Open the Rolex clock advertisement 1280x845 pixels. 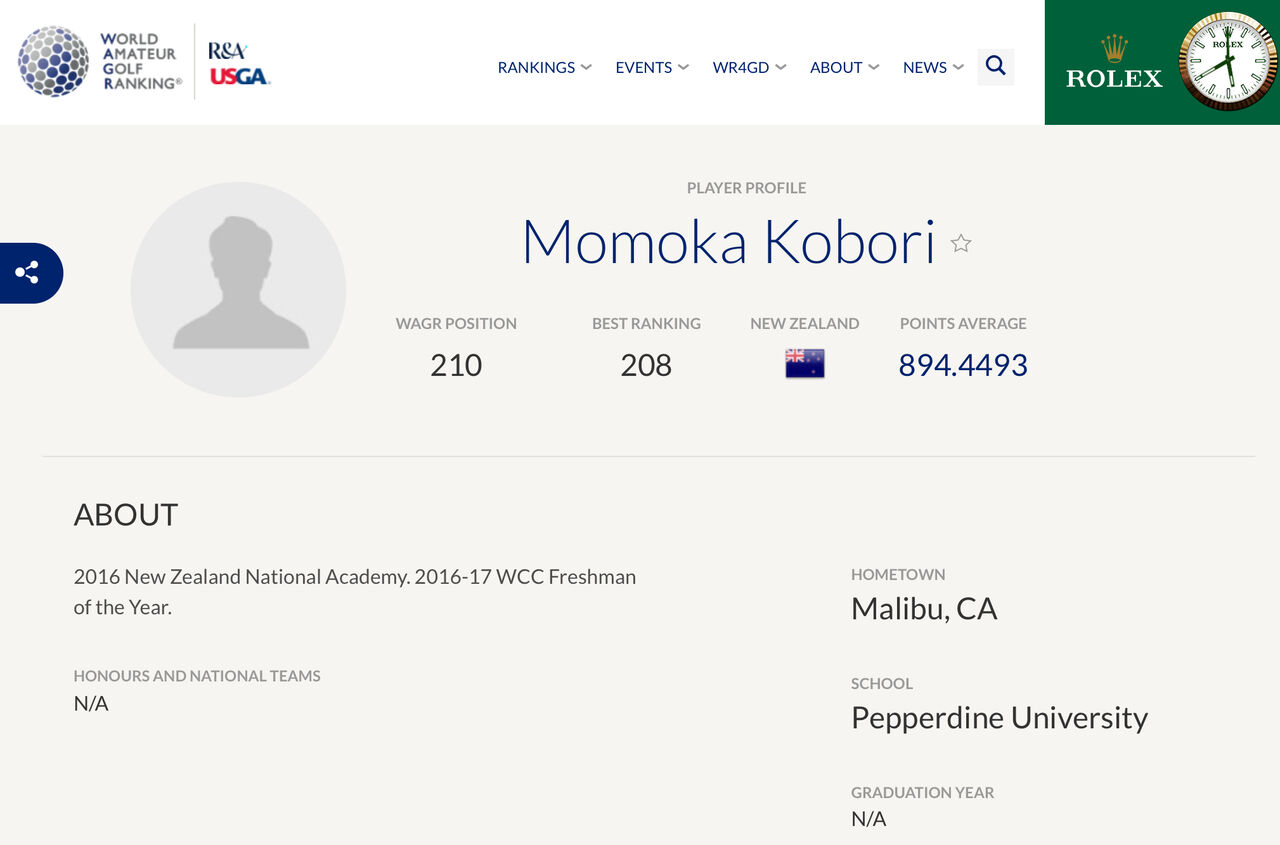[1162, 62]
